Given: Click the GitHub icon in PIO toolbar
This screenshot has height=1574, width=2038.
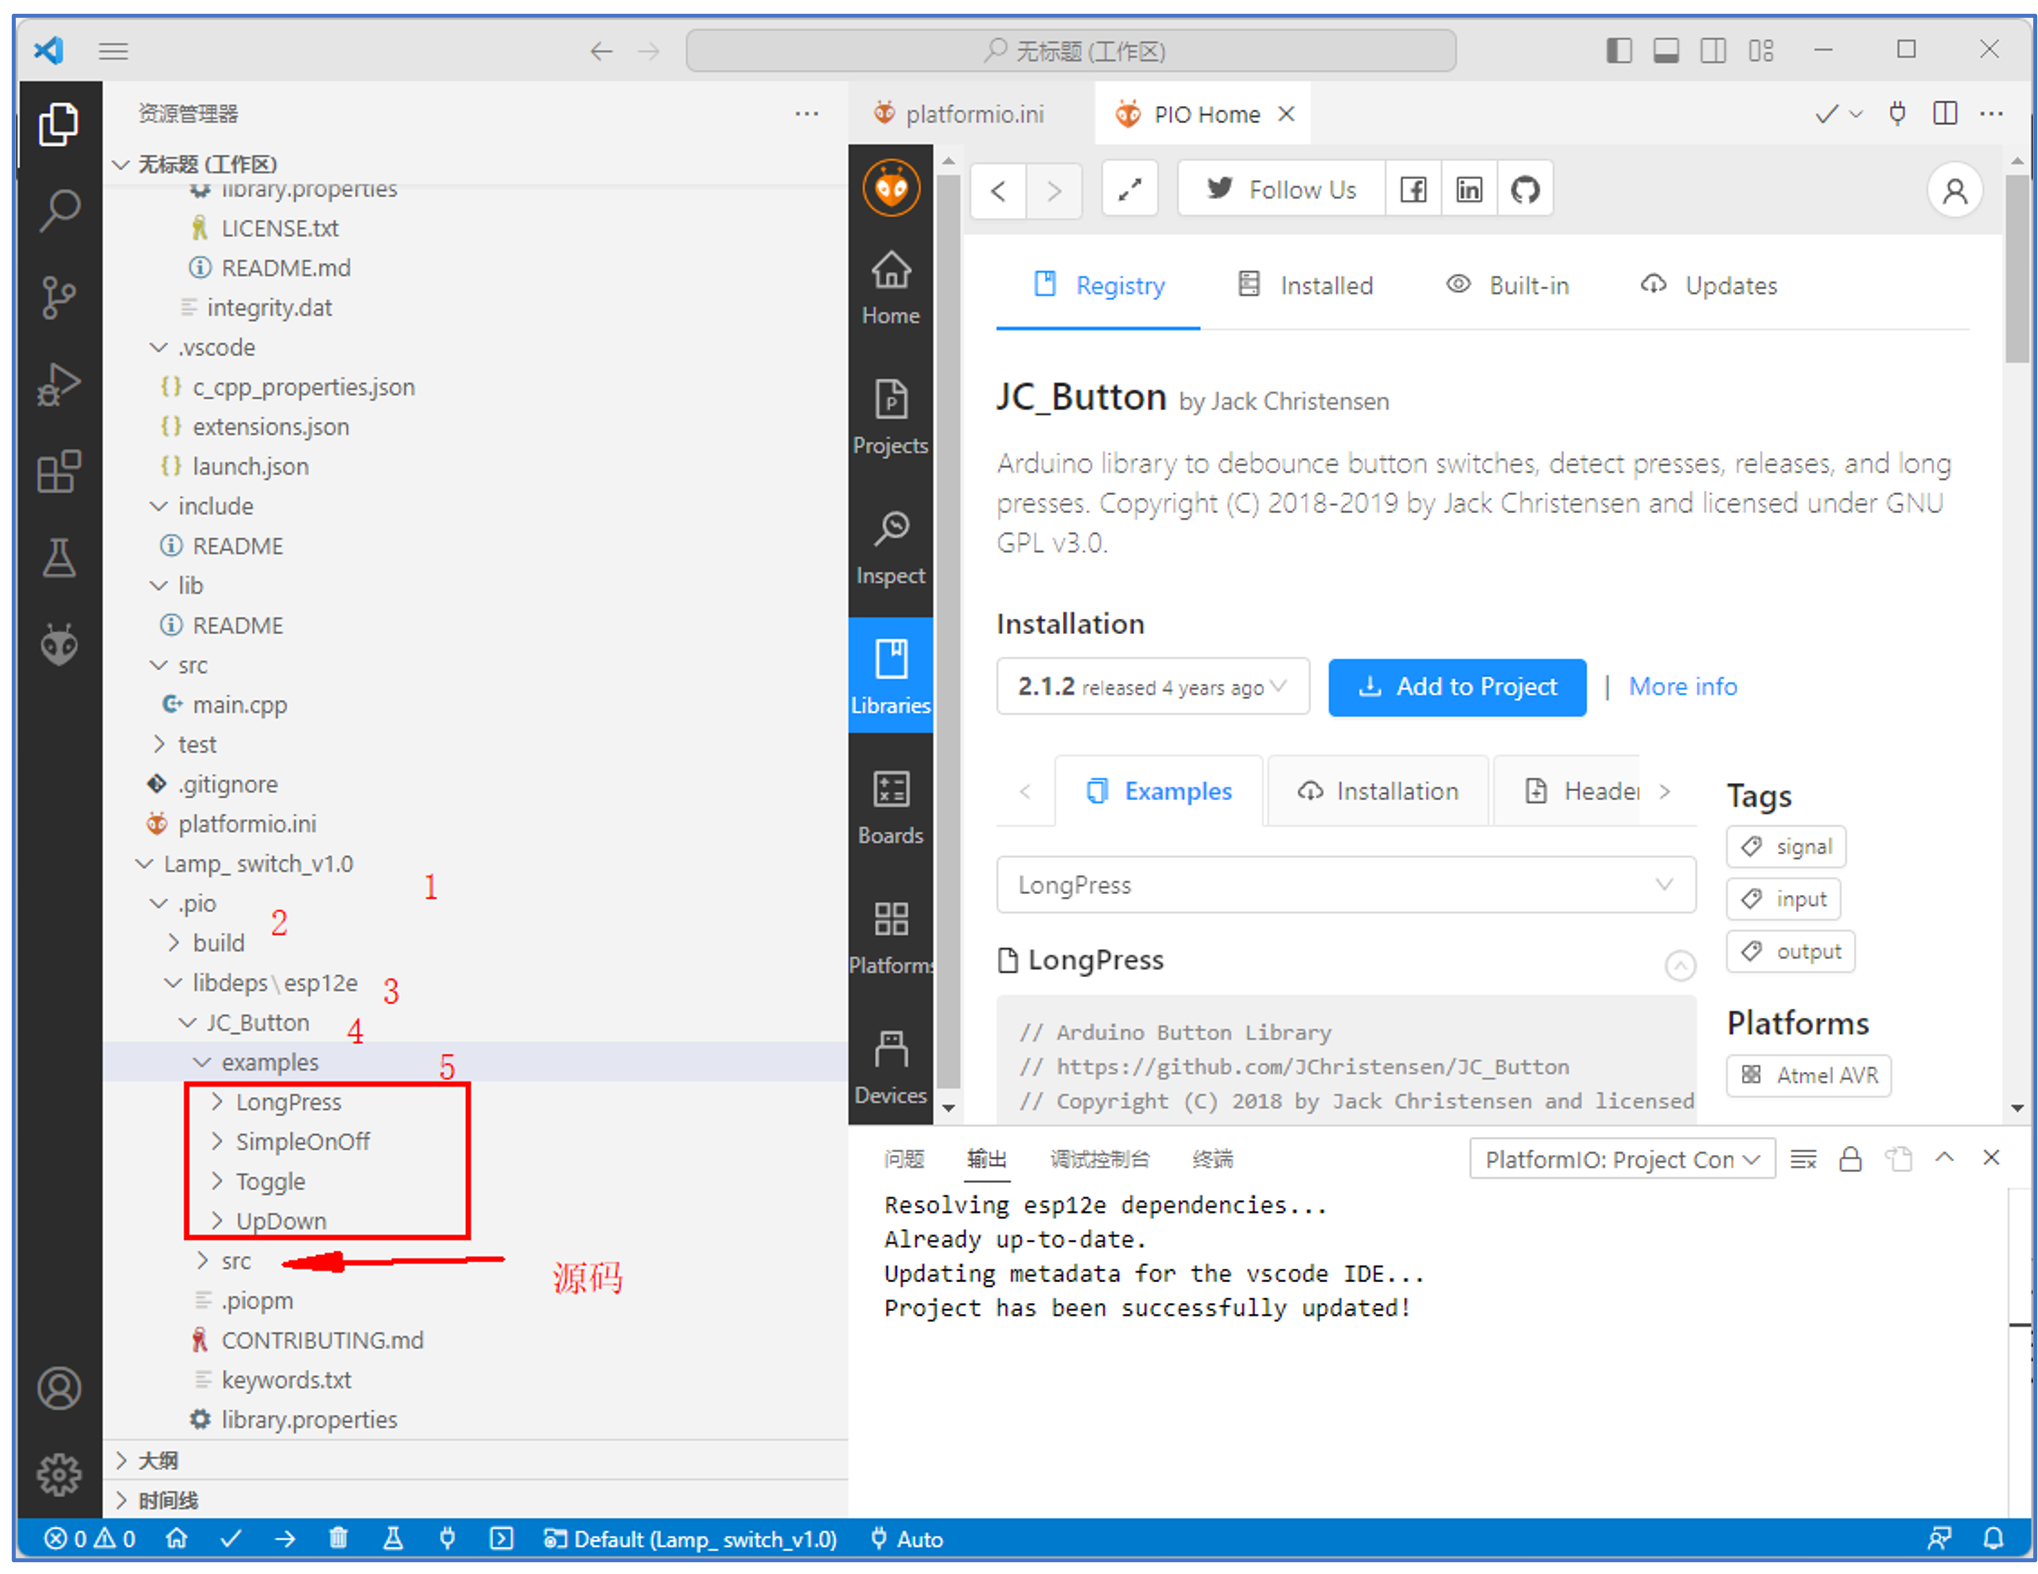Looking at the screenshot, I should pyautogui.click(x=1523, y=189).
